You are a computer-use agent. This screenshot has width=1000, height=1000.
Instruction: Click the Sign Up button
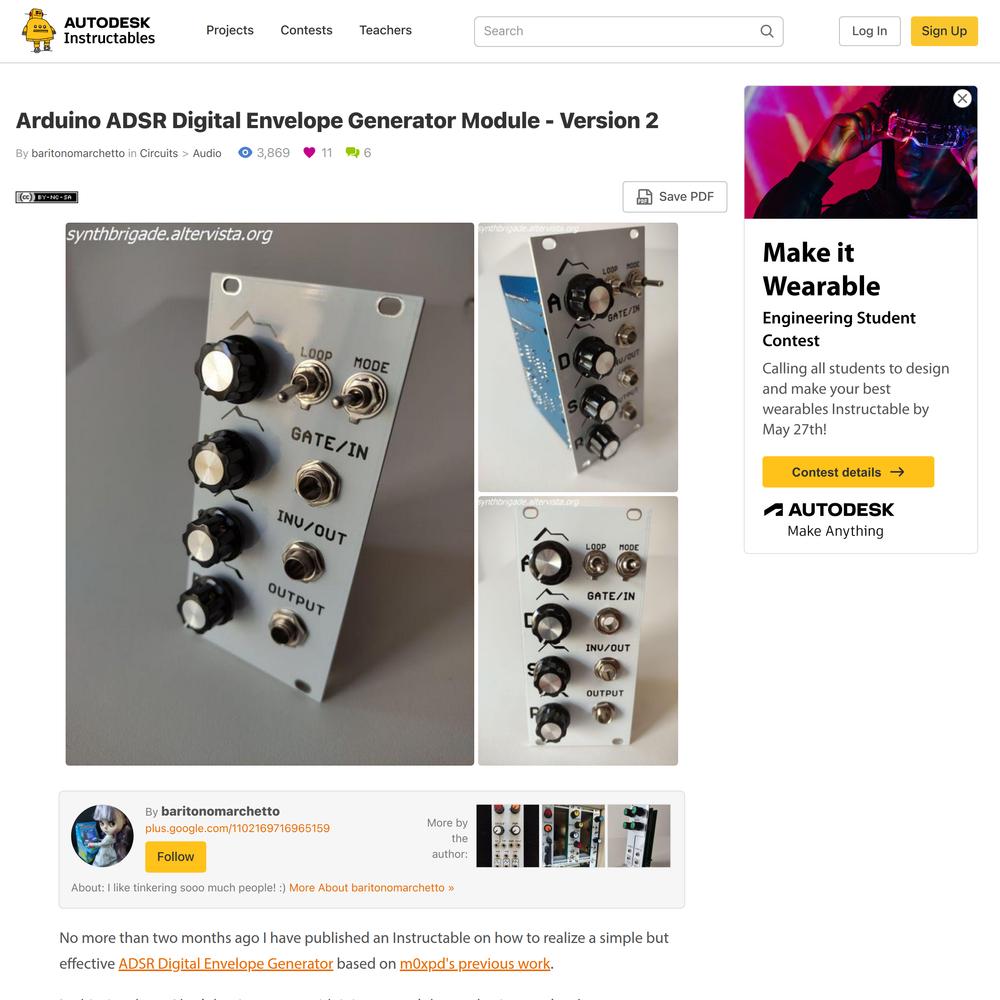point(944,31)
